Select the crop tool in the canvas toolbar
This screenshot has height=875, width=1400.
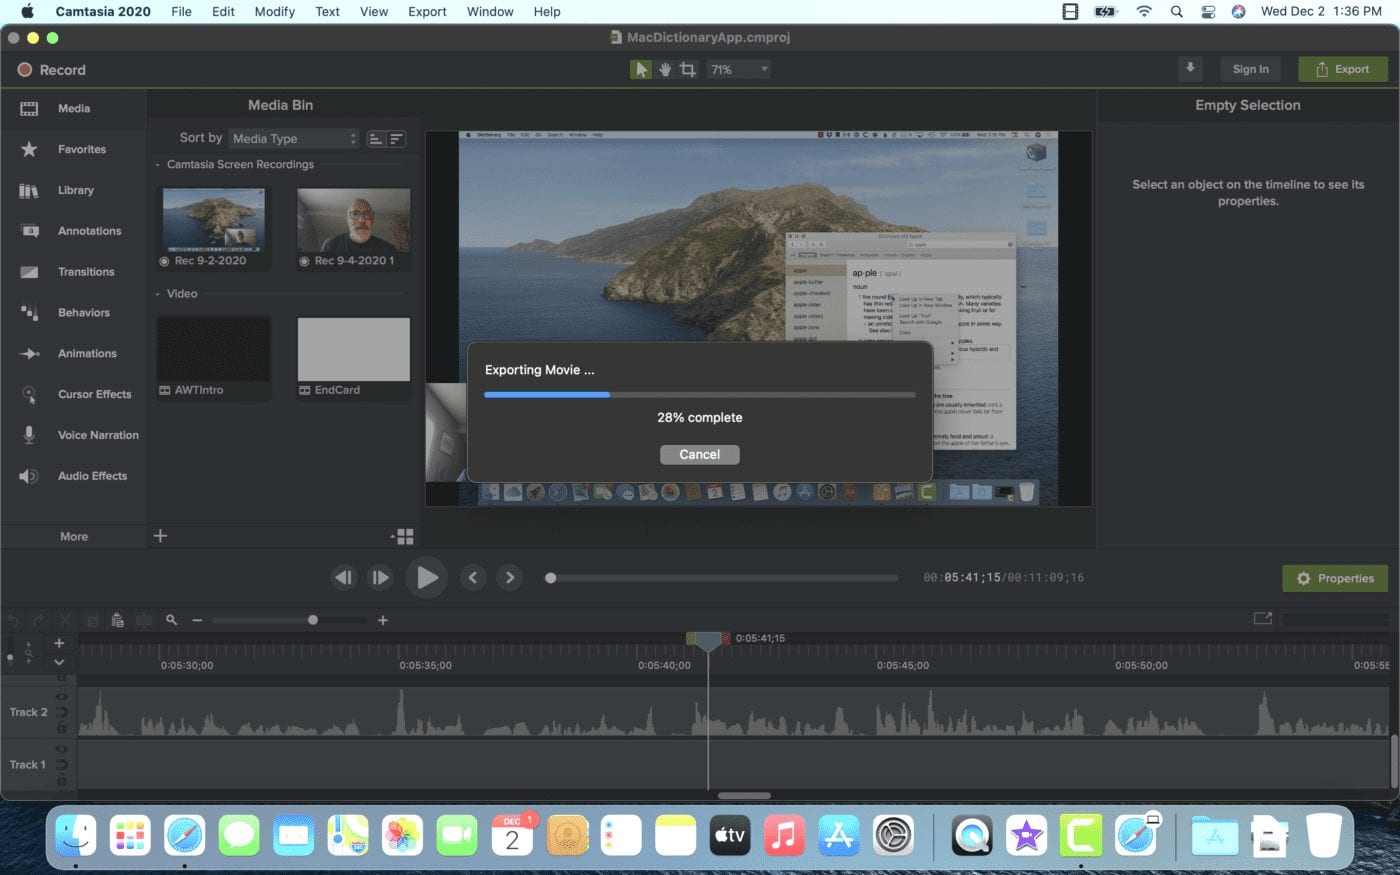(x=688, y=69)
